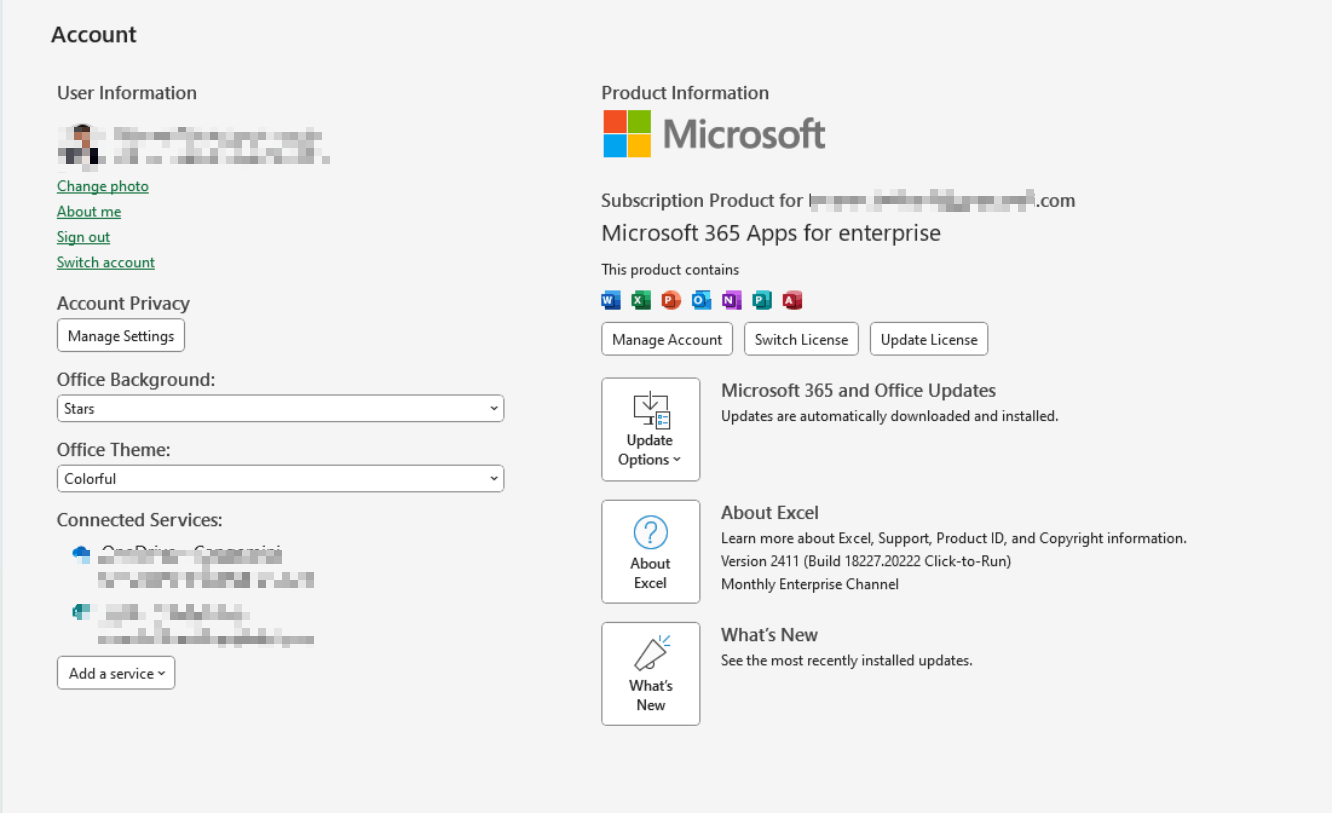Open the About me link
1332x813 pixels.
89,212
